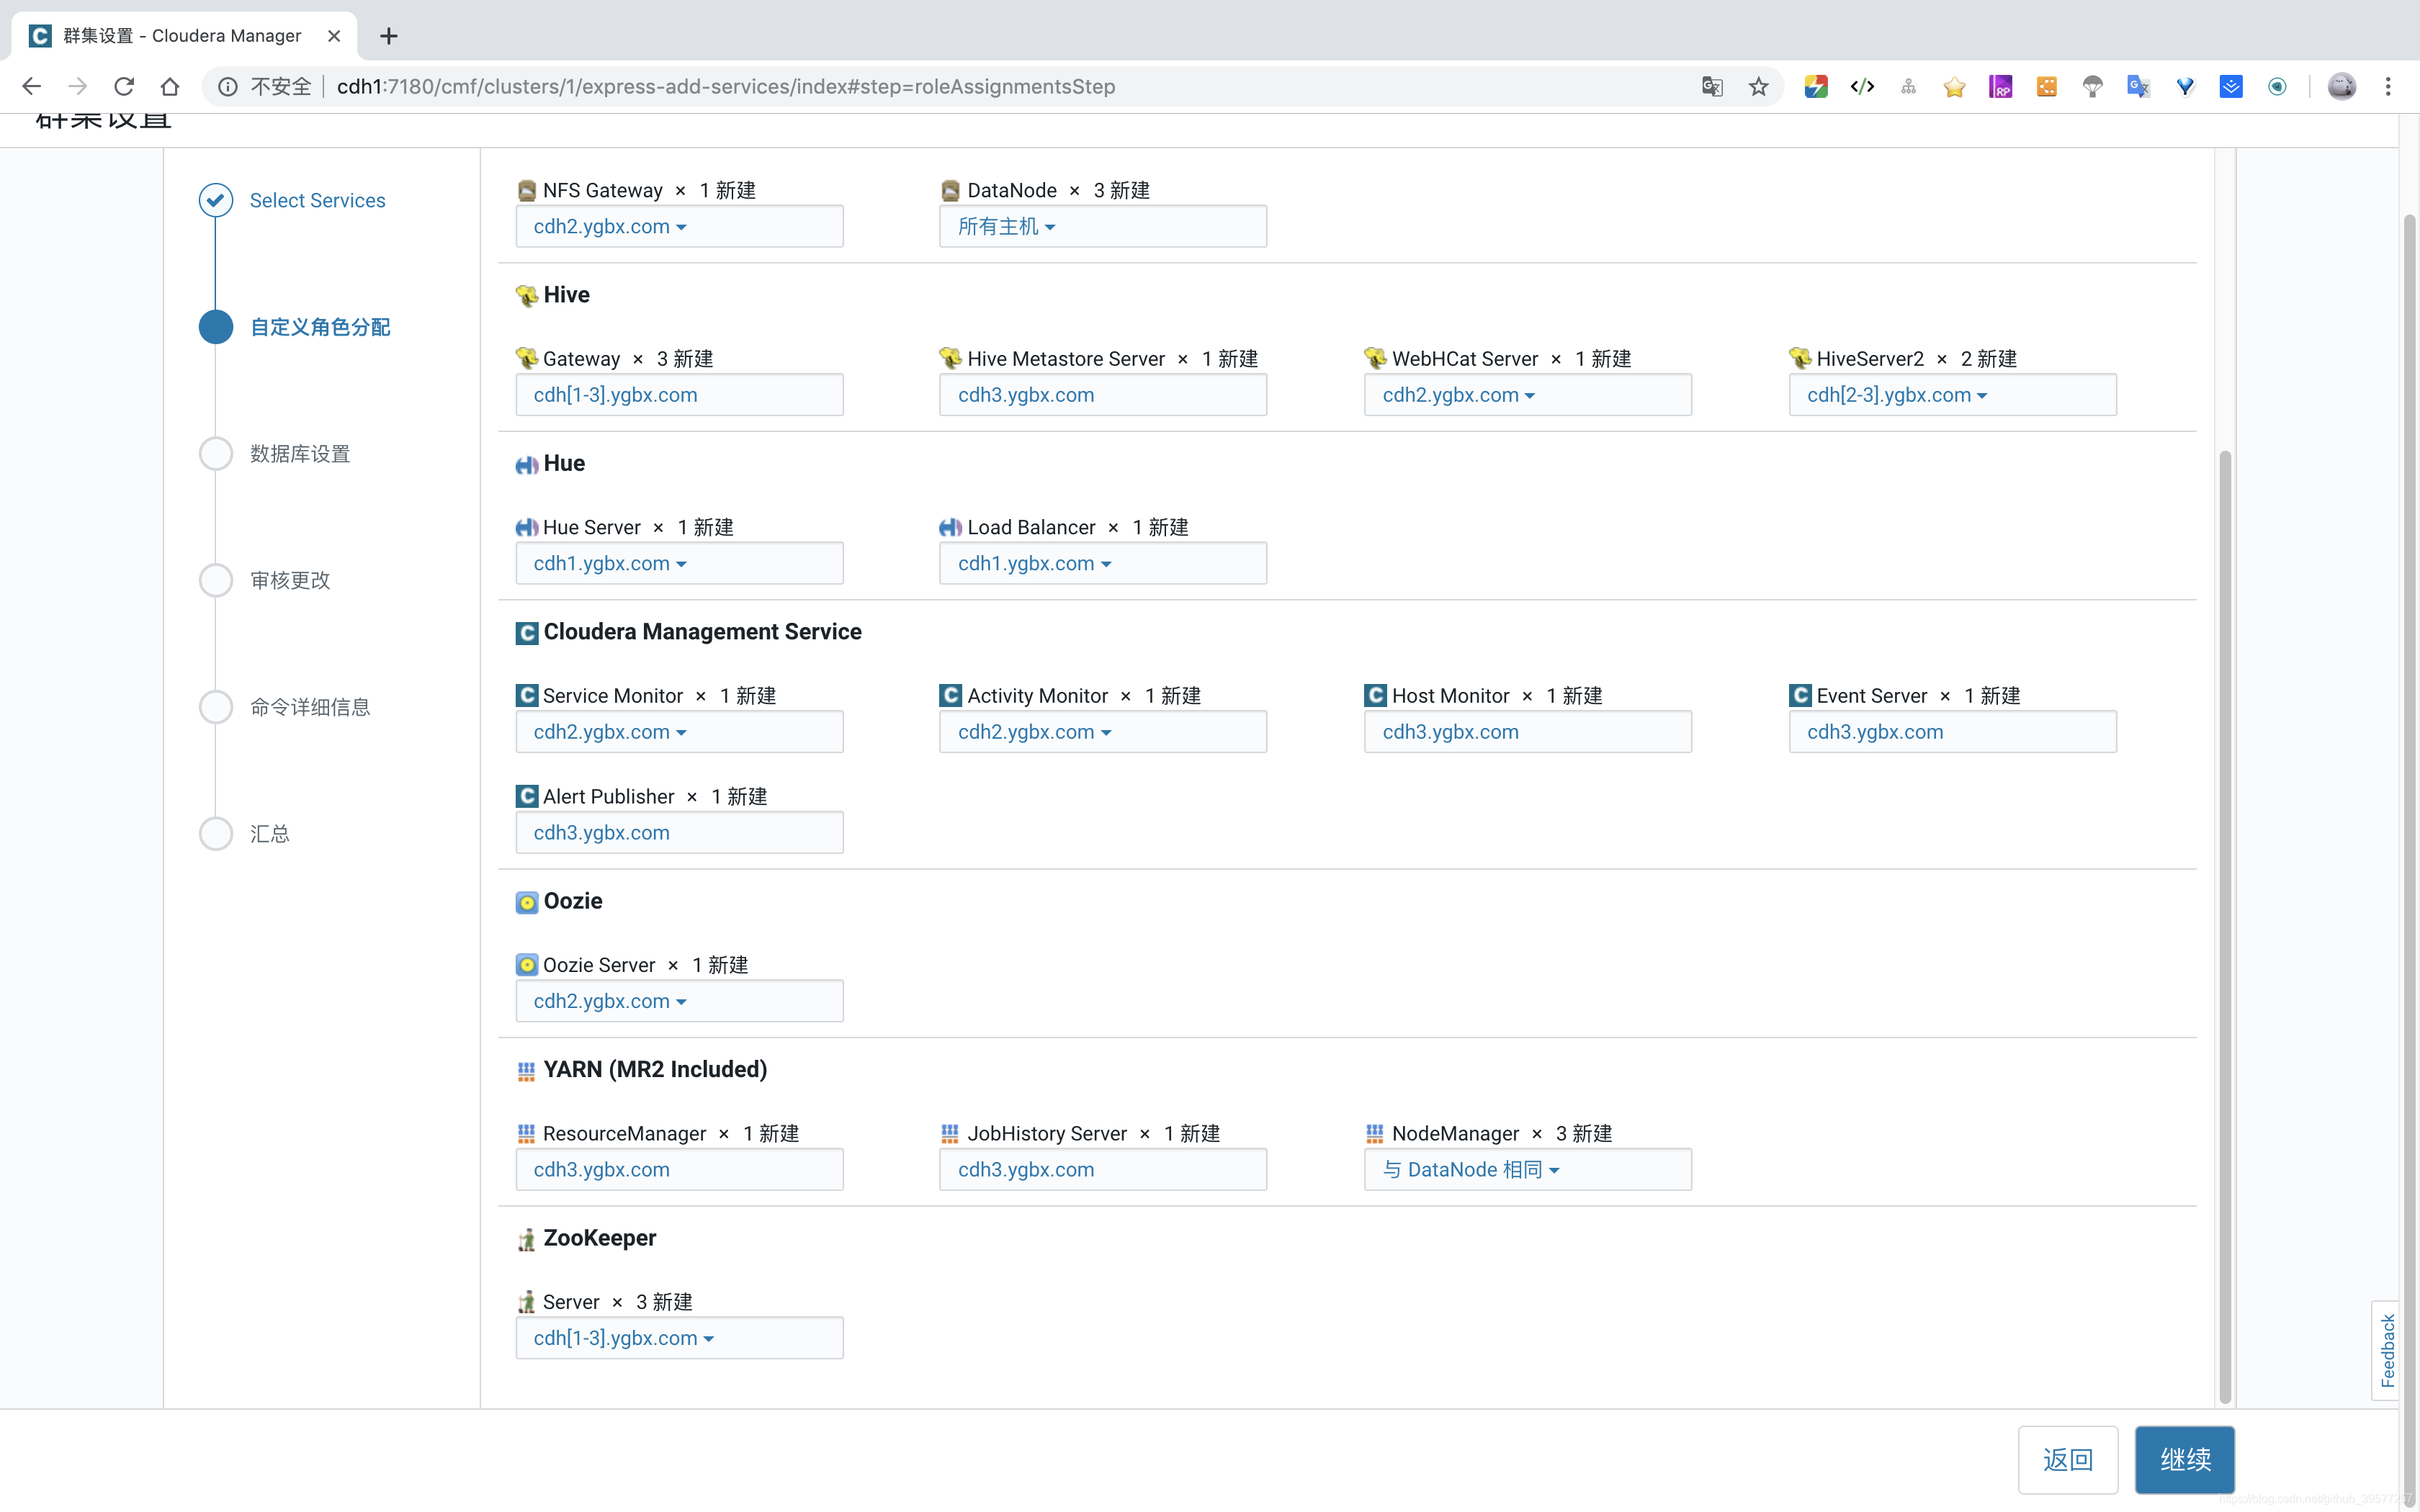Bookmark this page with the star icon
2420x1512 pixels.
coord(1759,87)
